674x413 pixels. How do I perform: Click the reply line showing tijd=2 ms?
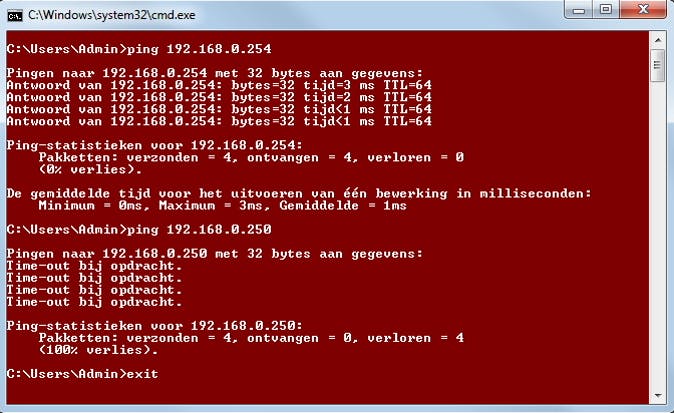tap(219, 97)
